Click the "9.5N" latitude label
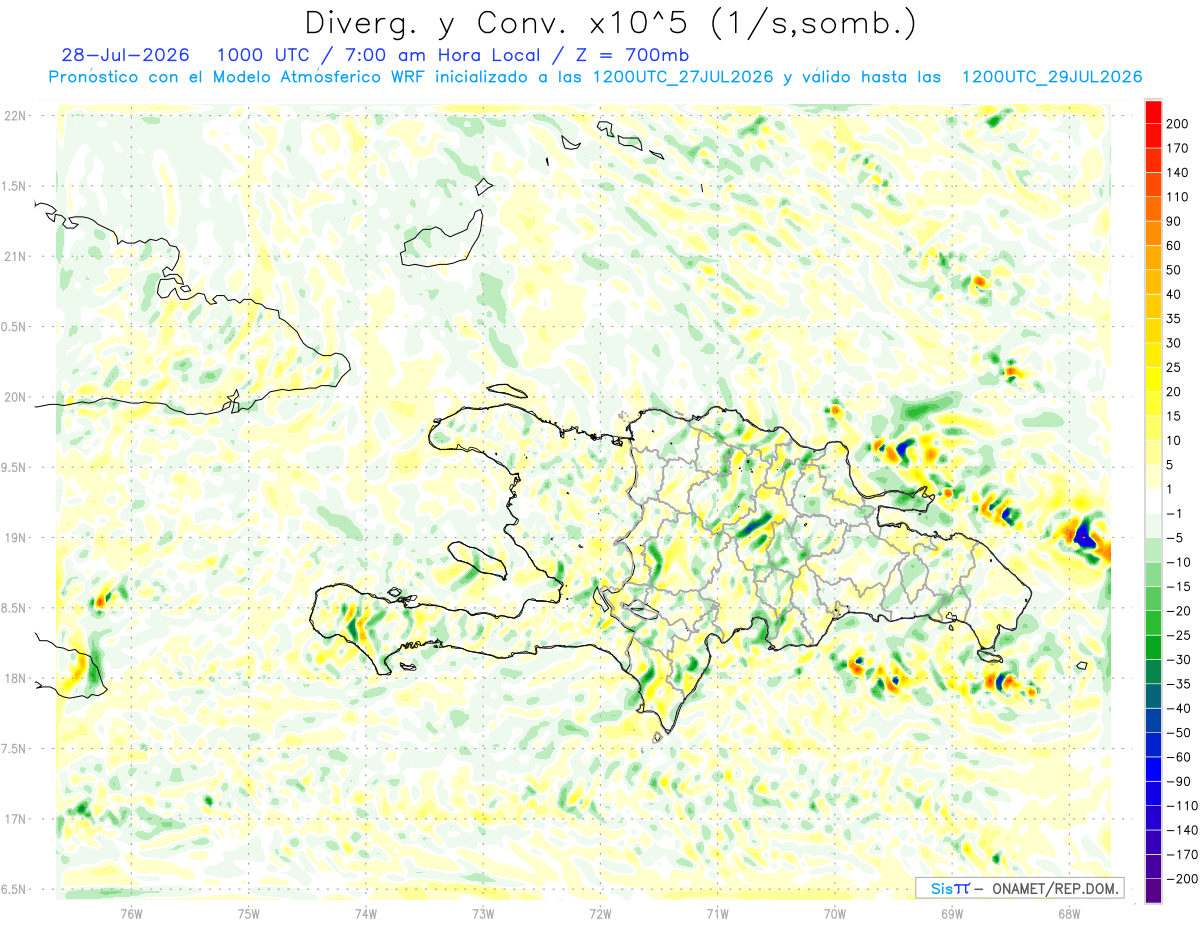This screenshot has width=1200, height=927. click(14, 467)
